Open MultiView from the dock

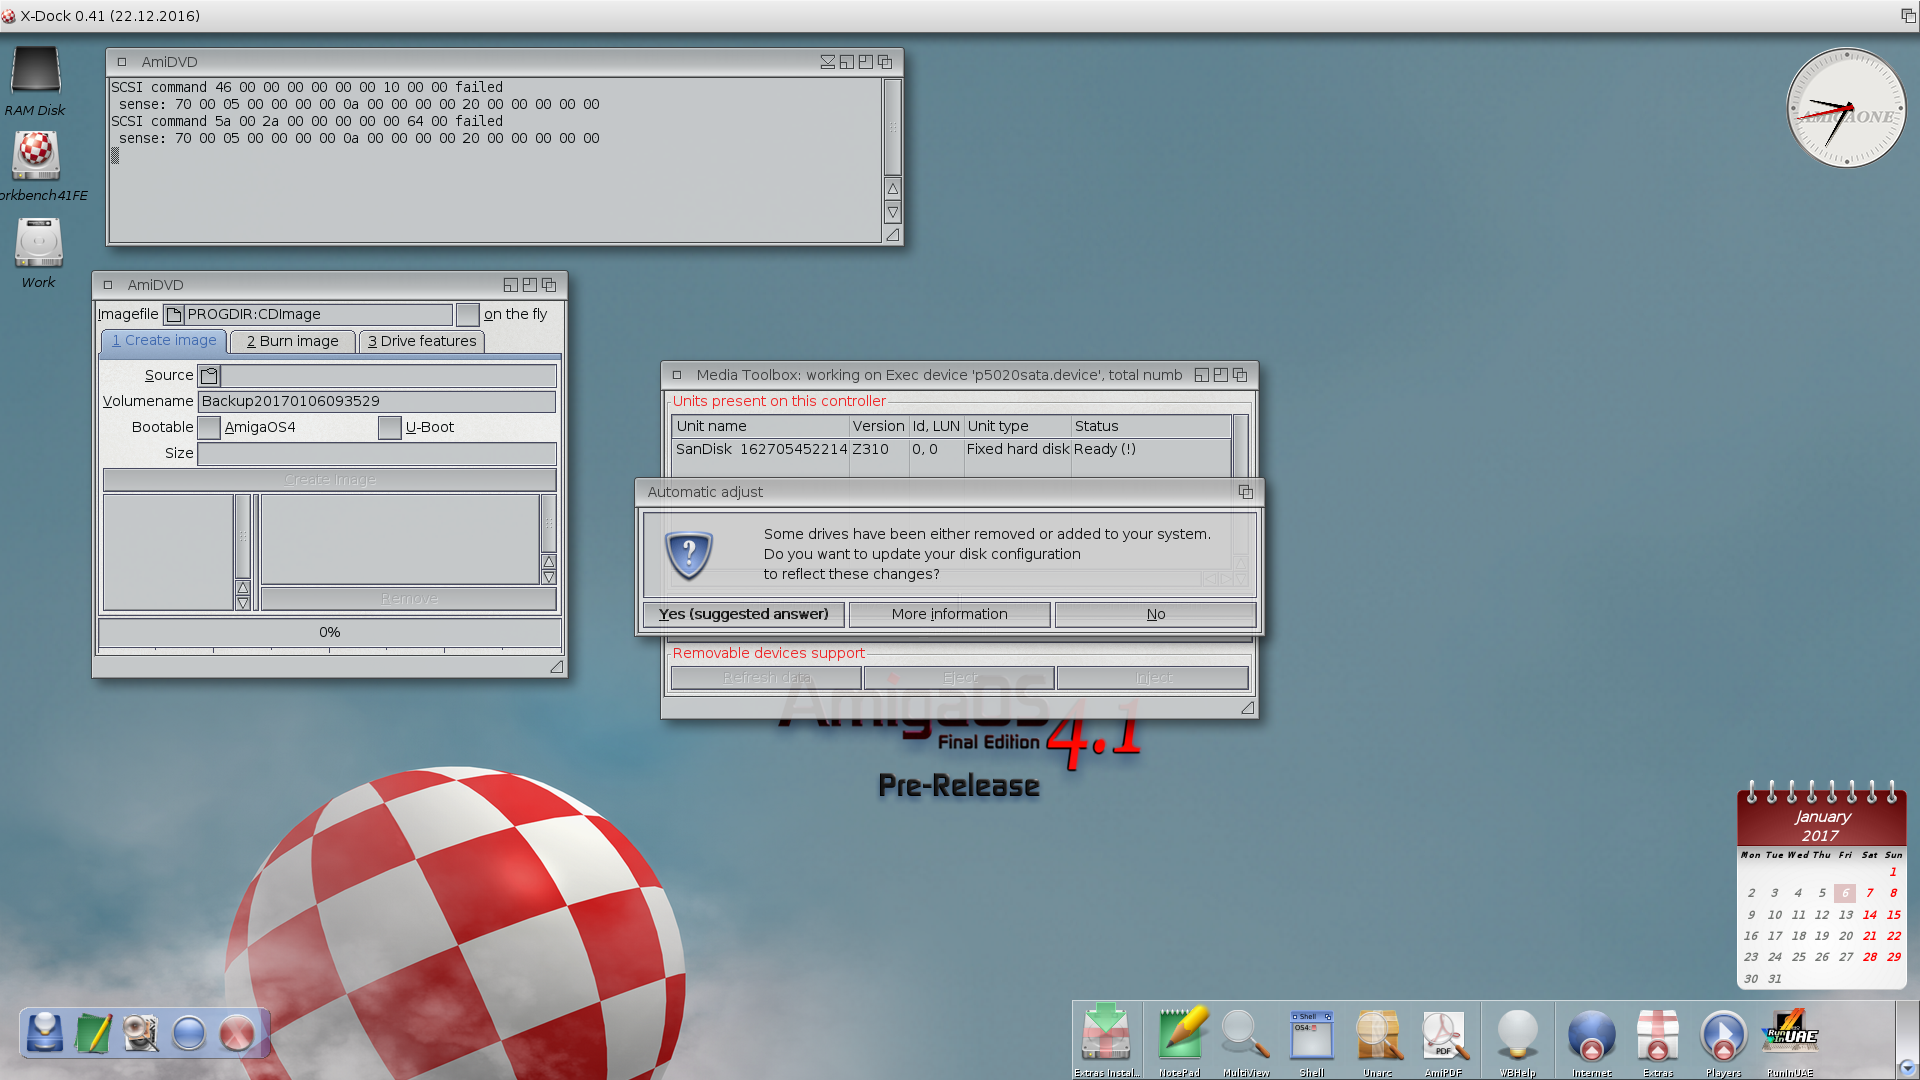coord(1245,1035)
